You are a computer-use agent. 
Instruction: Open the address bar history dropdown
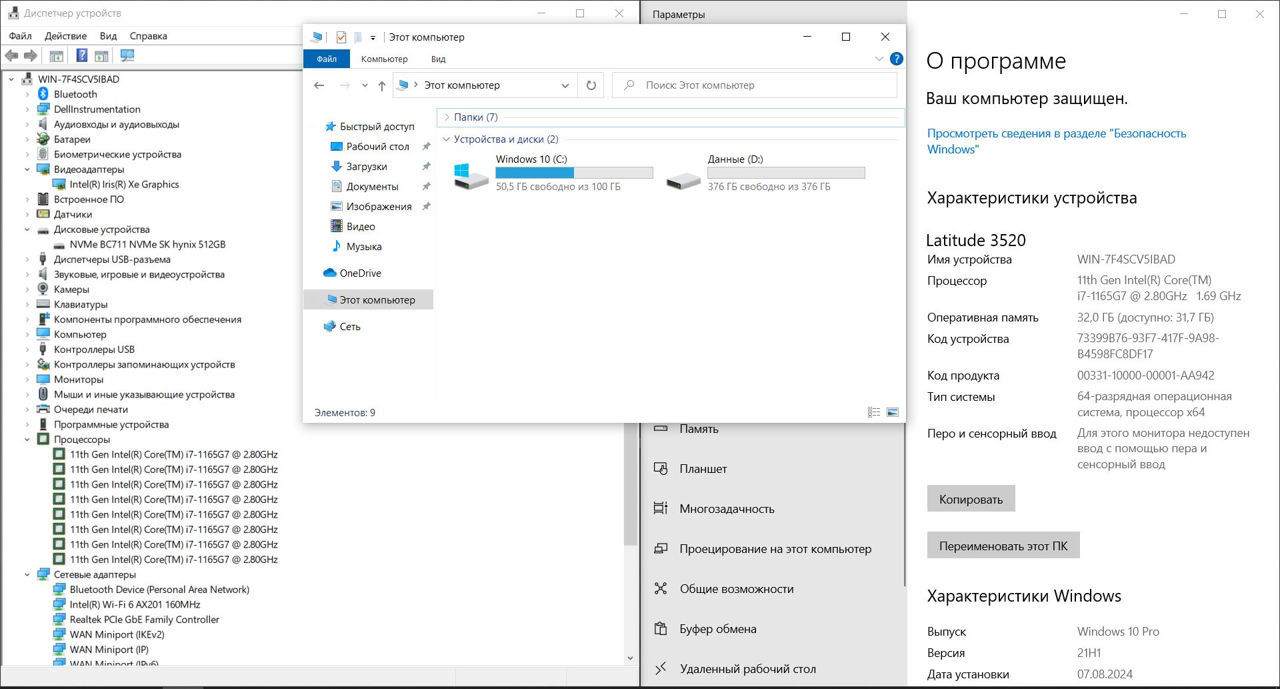[x=565, y=86]
